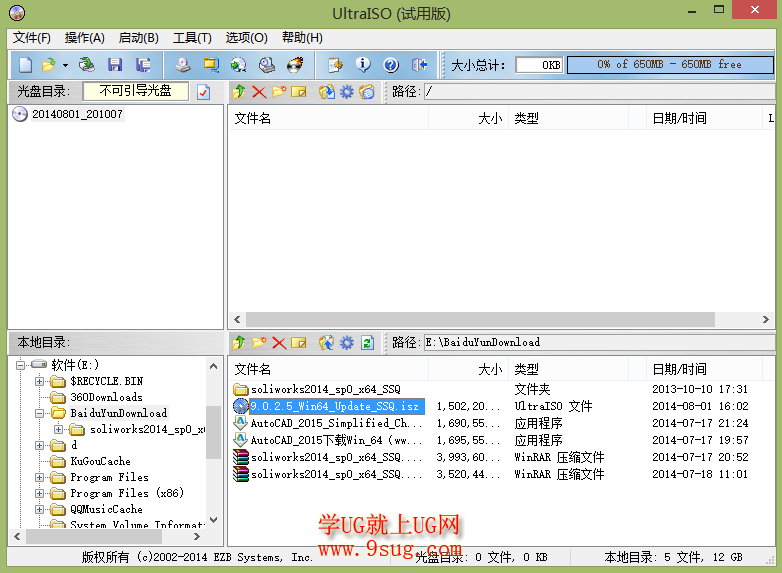Click the Make CD image icon

183,65
